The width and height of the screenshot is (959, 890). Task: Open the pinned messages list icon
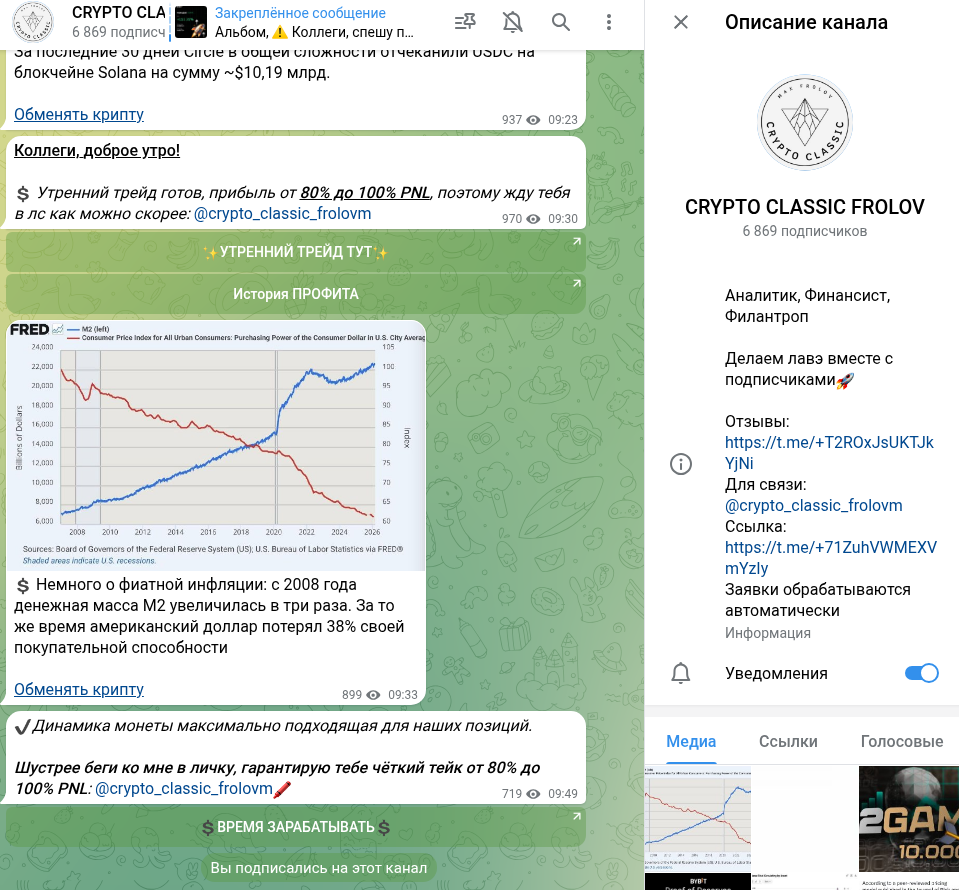pyautogui.click(x=465, y=23)
